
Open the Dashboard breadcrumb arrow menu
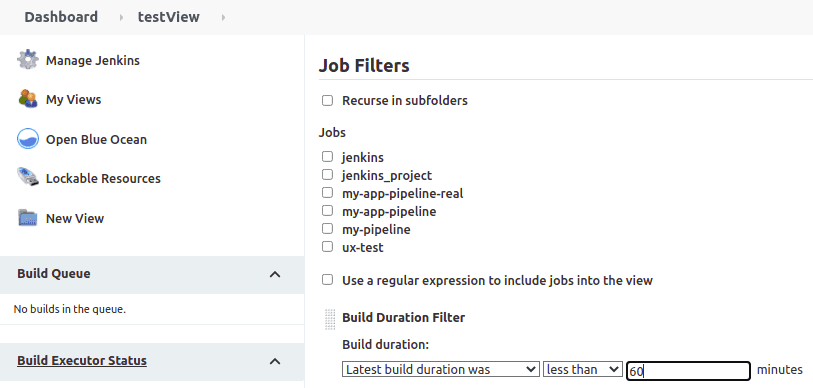coord(121,18)
